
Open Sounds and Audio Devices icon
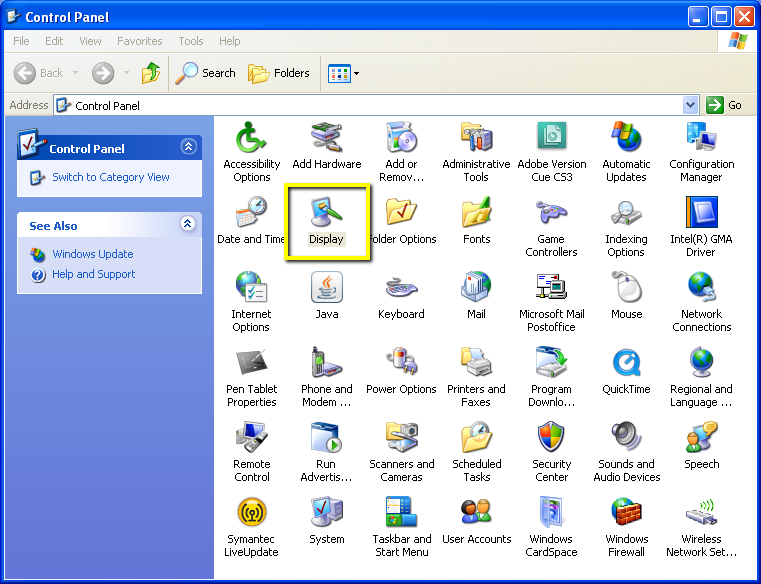[626, 437]
